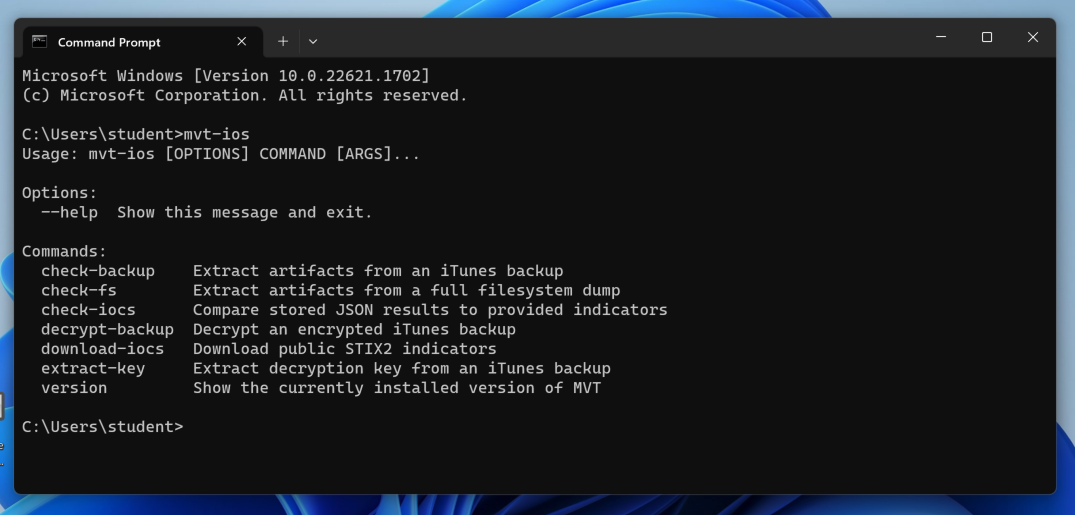Image resolution: width=1075 pixels, height=515 pixels.
Task: Click the check-fs command name
Action: [79, 291]
